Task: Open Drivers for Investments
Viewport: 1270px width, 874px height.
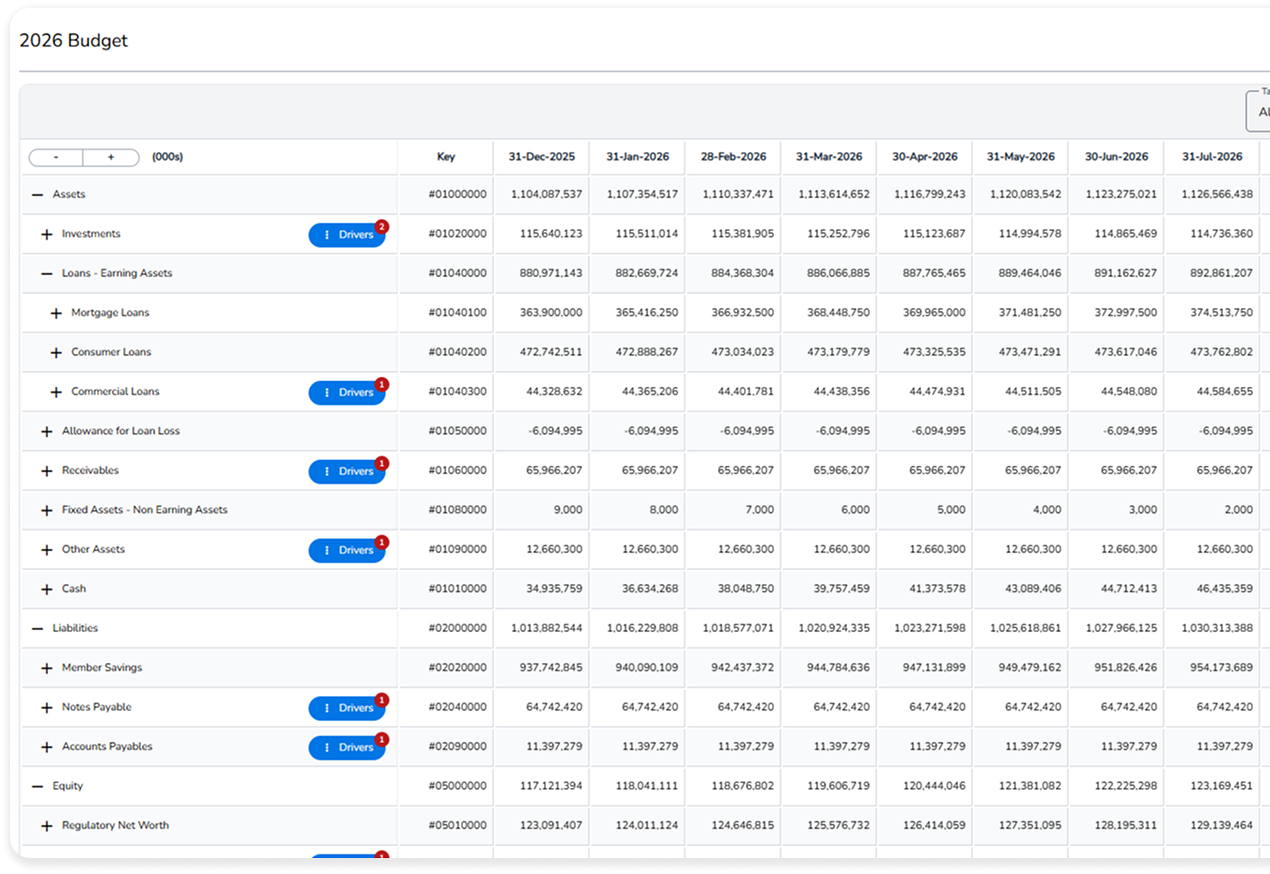Action: (347, 235)
